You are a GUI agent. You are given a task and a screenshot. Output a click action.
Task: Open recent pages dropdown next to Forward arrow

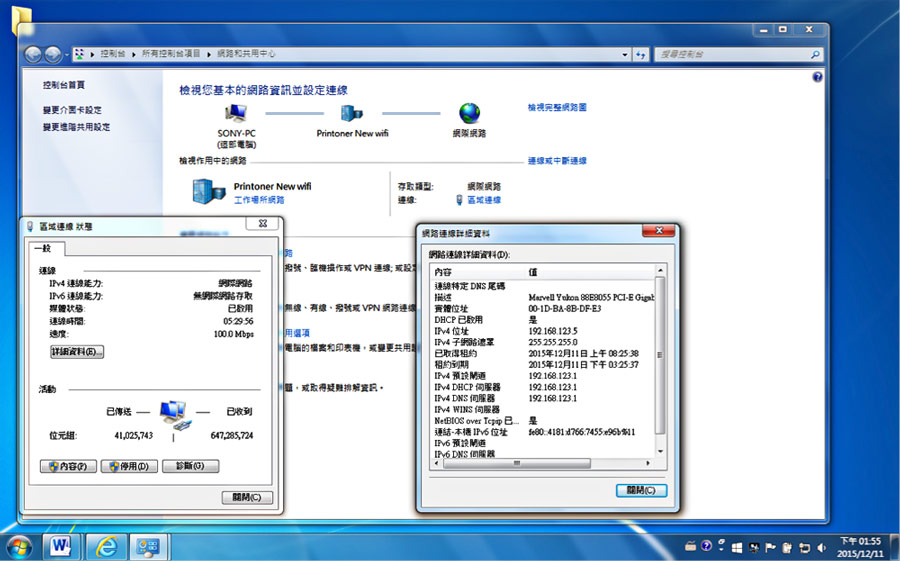(x=67, y=55)
